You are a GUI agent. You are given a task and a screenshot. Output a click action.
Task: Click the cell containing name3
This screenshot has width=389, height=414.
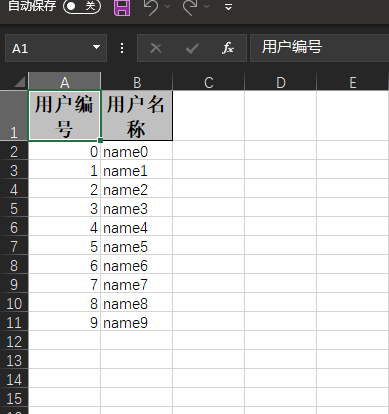(x=136, y=207)
